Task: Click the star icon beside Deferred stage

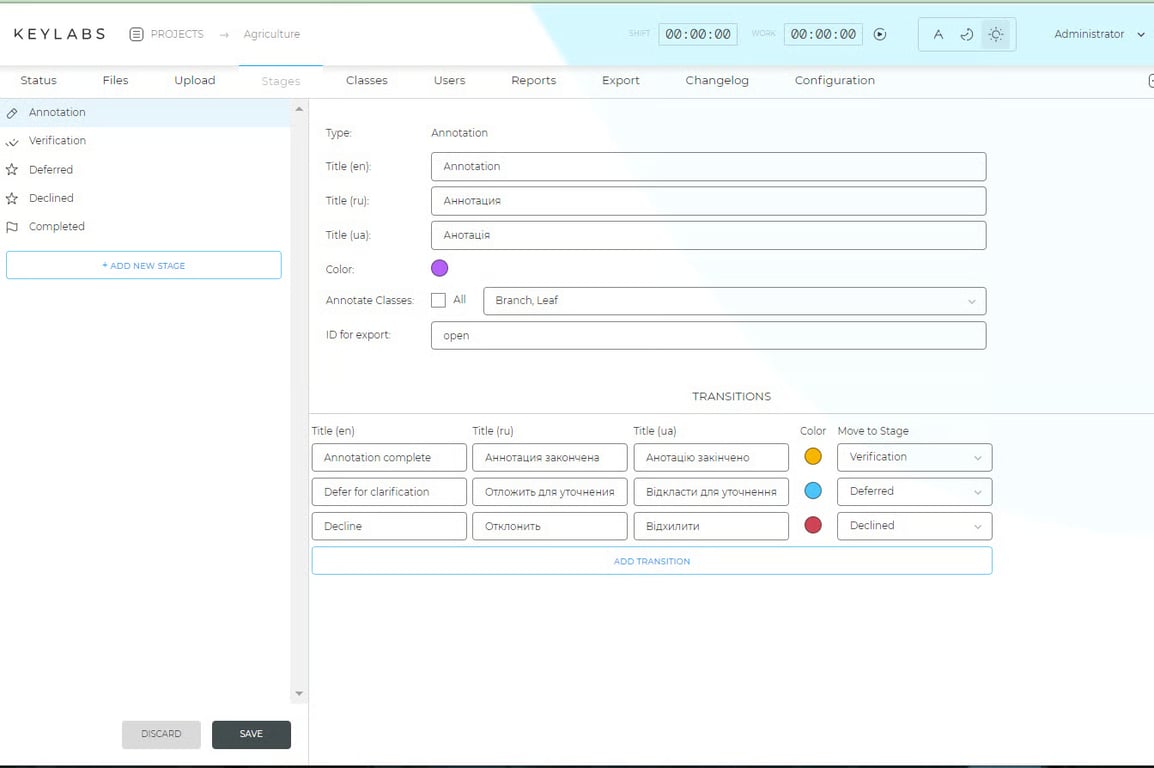Action: [x=12, y=170]
